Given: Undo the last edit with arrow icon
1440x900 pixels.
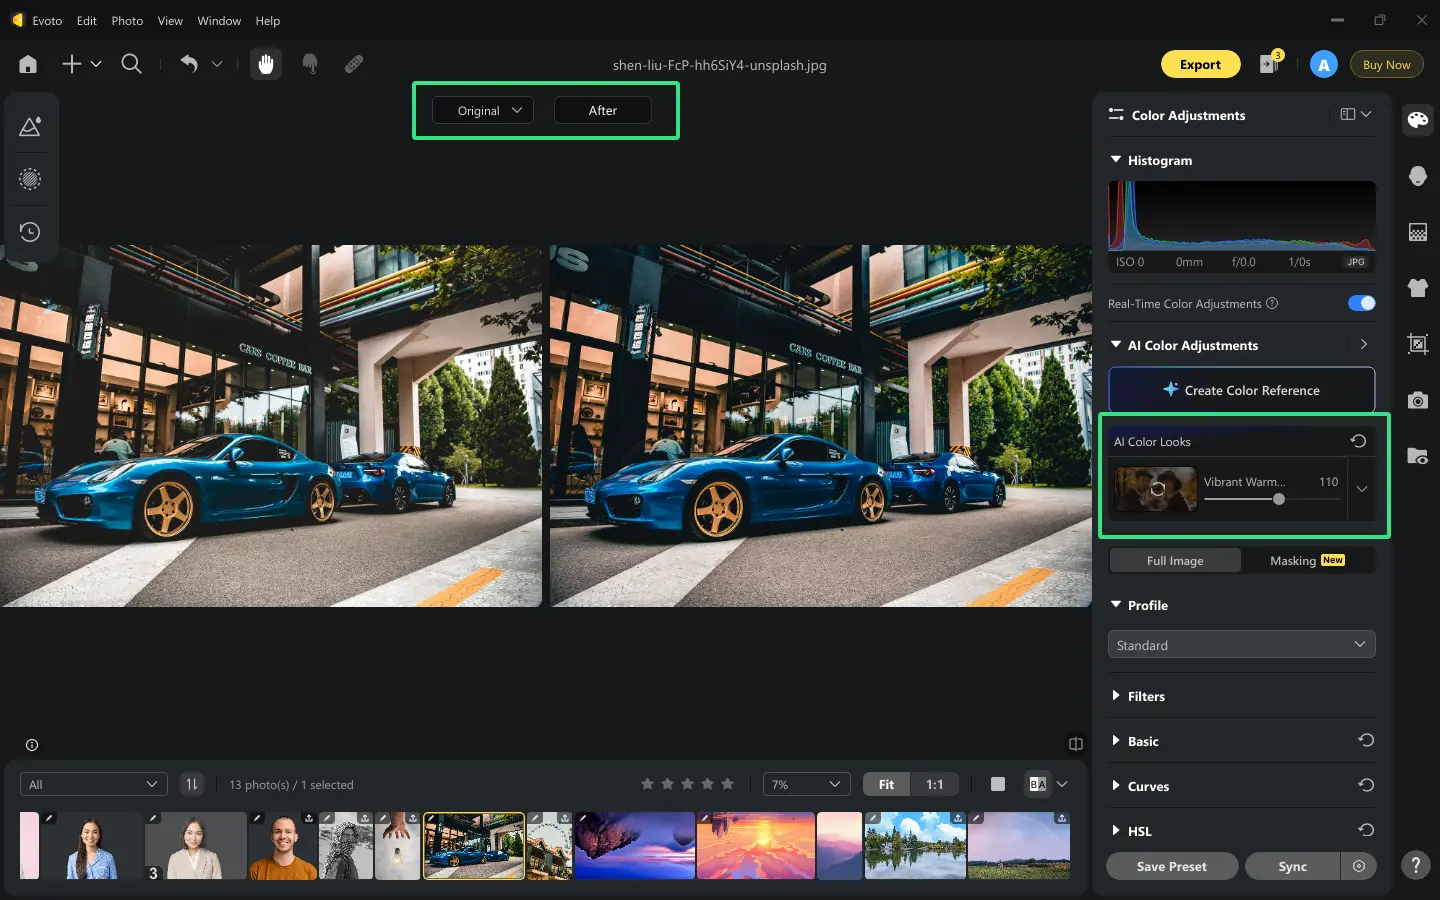Looking at the screenshot, I should point(189,64).
